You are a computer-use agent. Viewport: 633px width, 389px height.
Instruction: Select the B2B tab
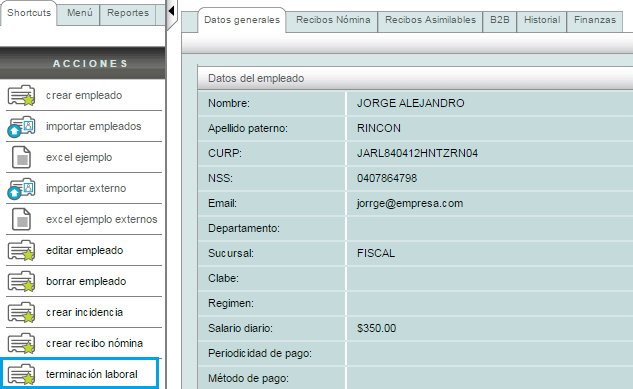pyautogui.click(x=500, y=20)
